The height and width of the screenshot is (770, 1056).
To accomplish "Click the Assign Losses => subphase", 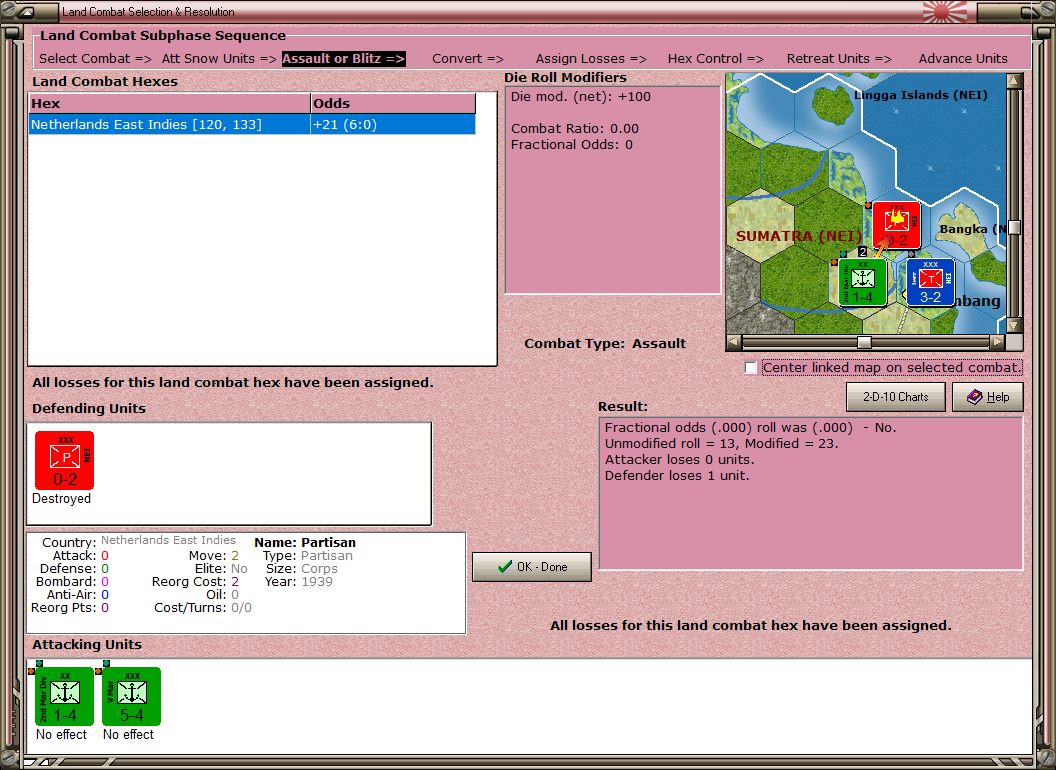I will [591, 59].
